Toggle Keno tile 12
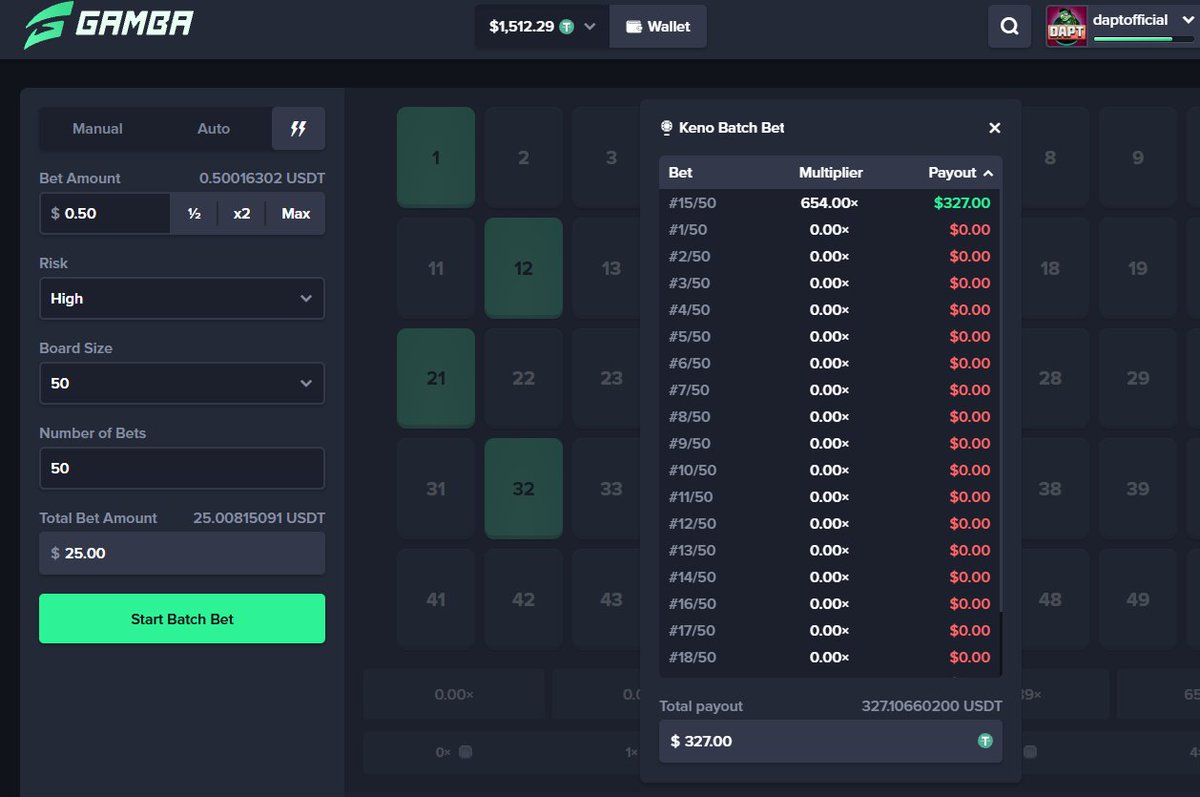Viewport: 1200px width, 797px height. click(524, 268)
